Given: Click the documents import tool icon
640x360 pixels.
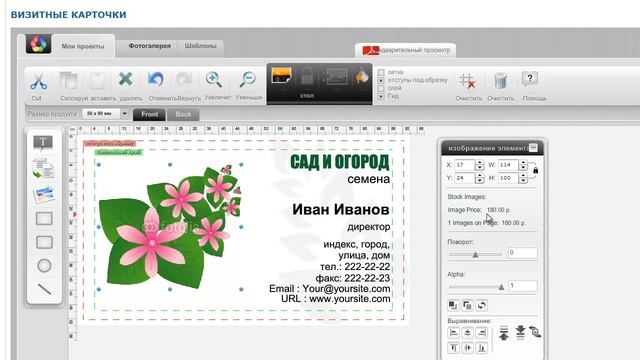Looking at the screenshot, I should tap(43, 169).
